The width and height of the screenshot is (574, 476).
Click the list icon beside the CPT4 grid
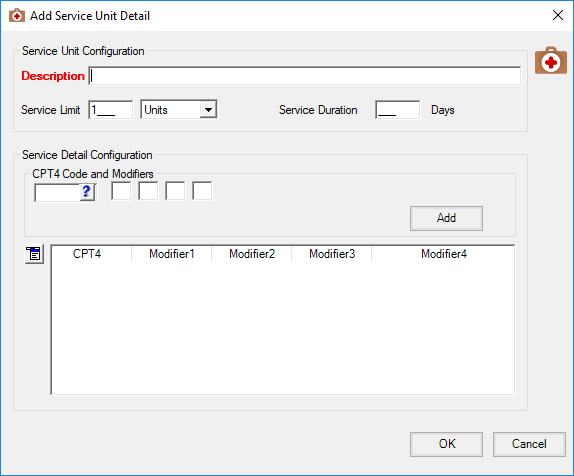pos(34,254)
